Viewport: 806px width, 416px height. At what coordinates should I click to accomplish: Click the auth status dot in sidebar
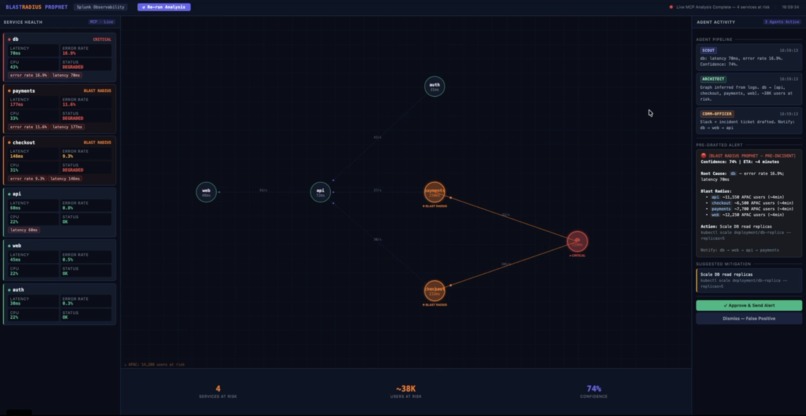point(9,290)
